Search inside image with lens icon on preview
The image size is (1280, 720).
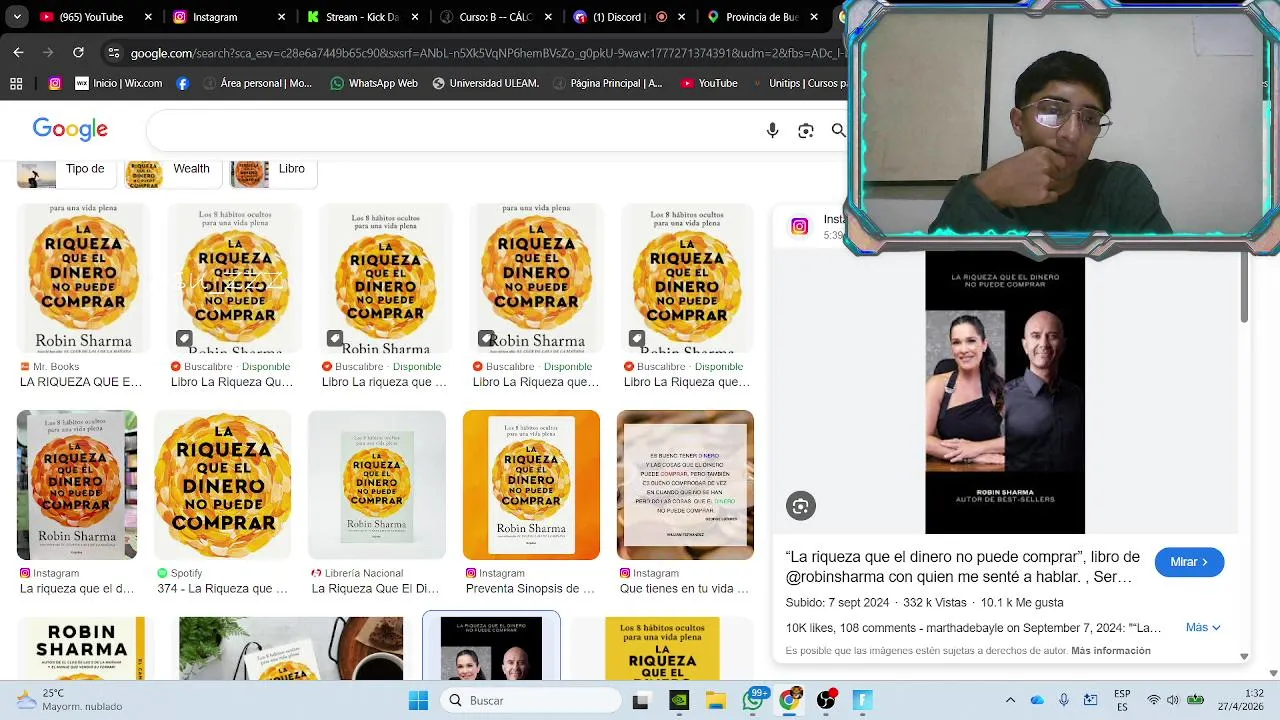click(800, 506)
